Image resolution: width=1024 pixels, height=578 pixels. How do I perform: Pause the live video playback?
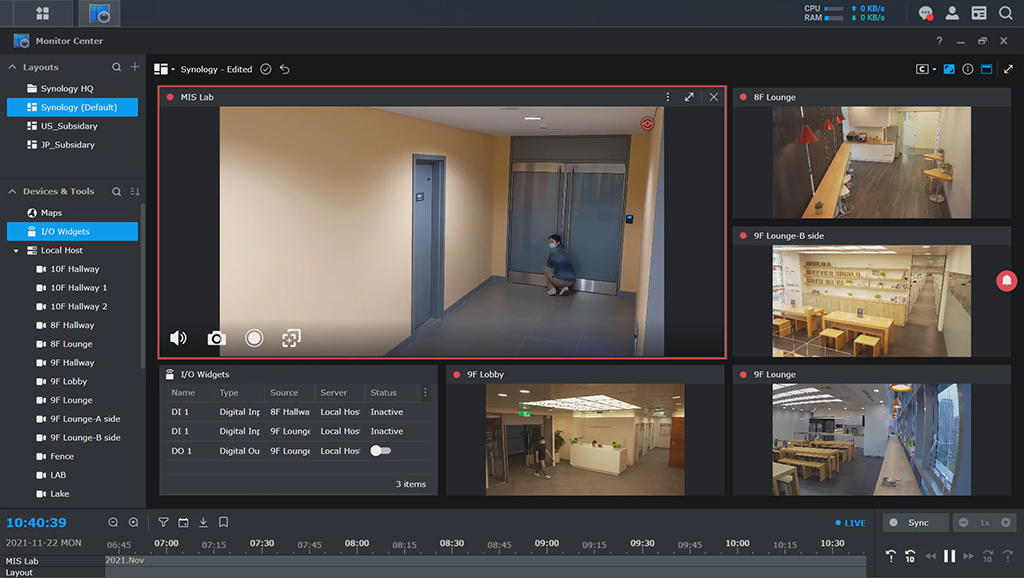pyautogui.click(x=949, y=556)
